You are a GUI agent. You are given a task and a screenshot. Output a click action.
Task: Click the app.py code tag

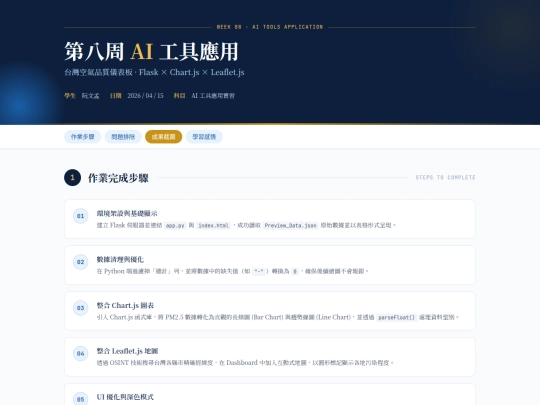[x=175, y=226]
